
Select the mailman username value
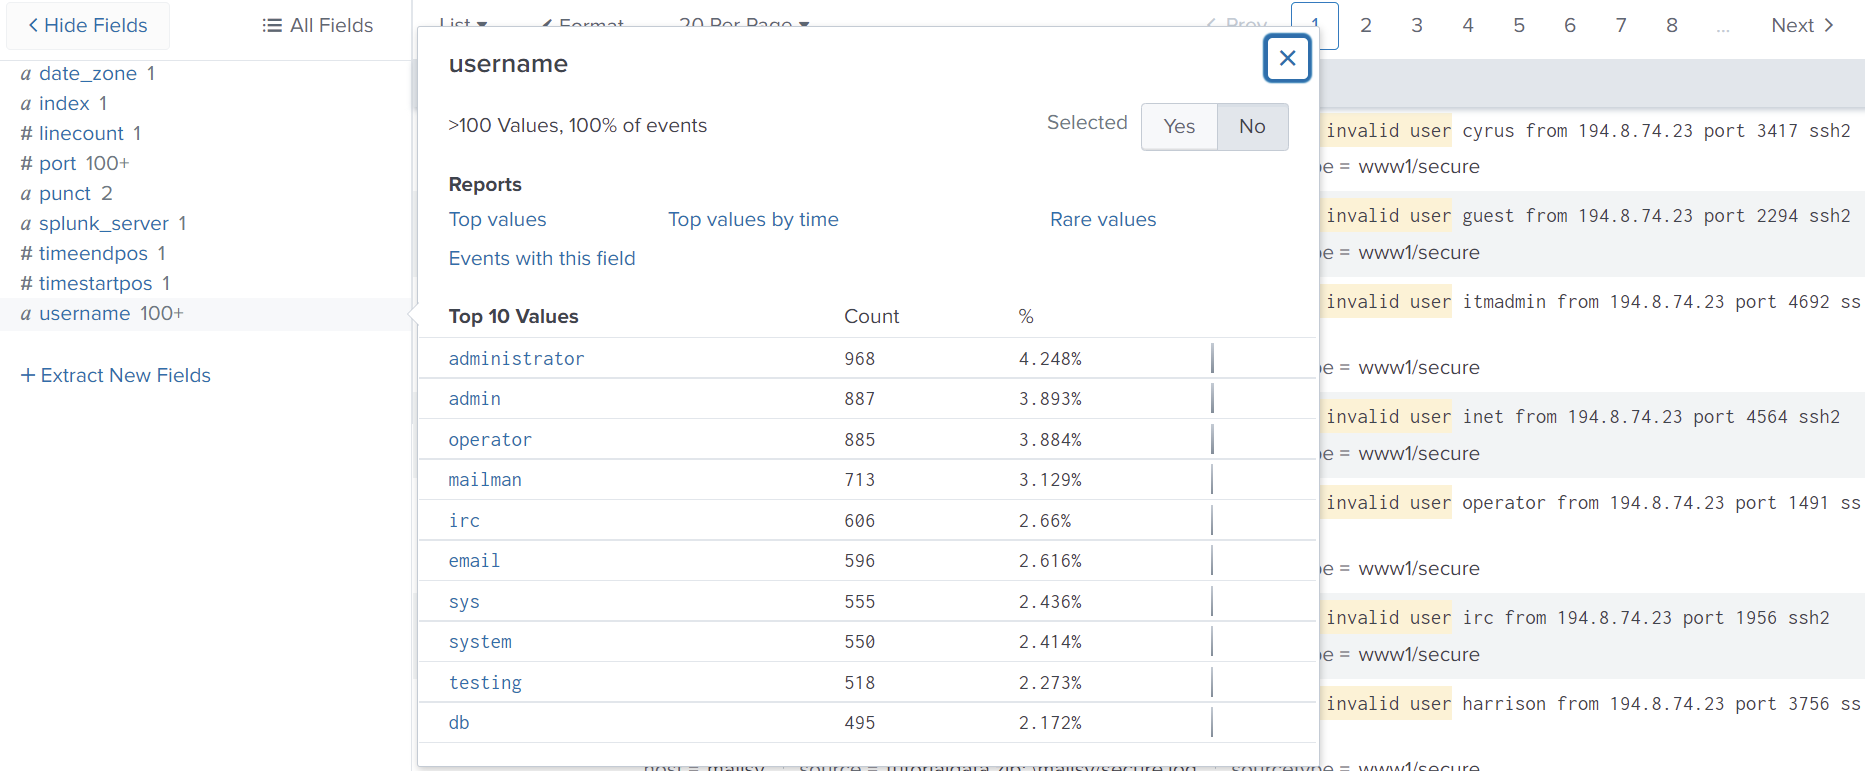pos(485,480)
